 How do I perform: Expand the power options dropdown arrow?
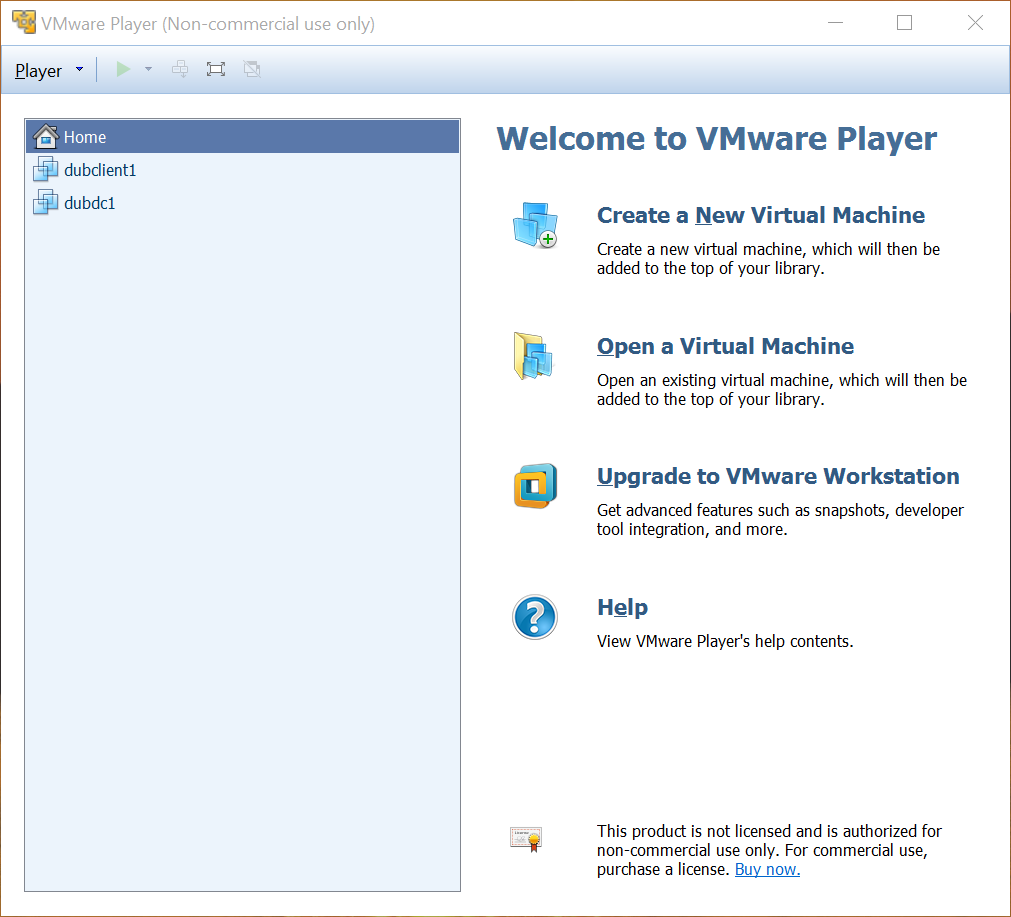[148, 69]
